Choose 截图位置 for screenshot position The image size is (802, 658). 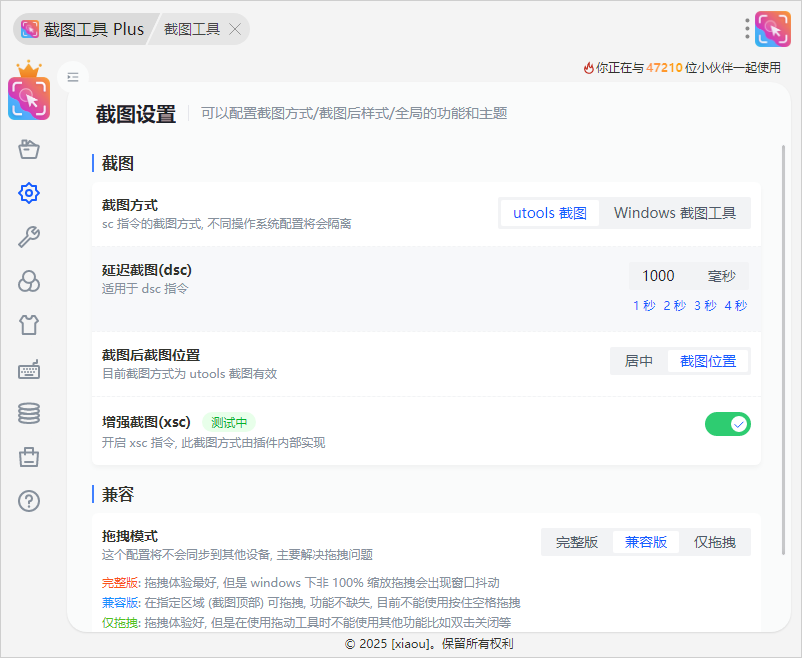click(x=708, y=361)
